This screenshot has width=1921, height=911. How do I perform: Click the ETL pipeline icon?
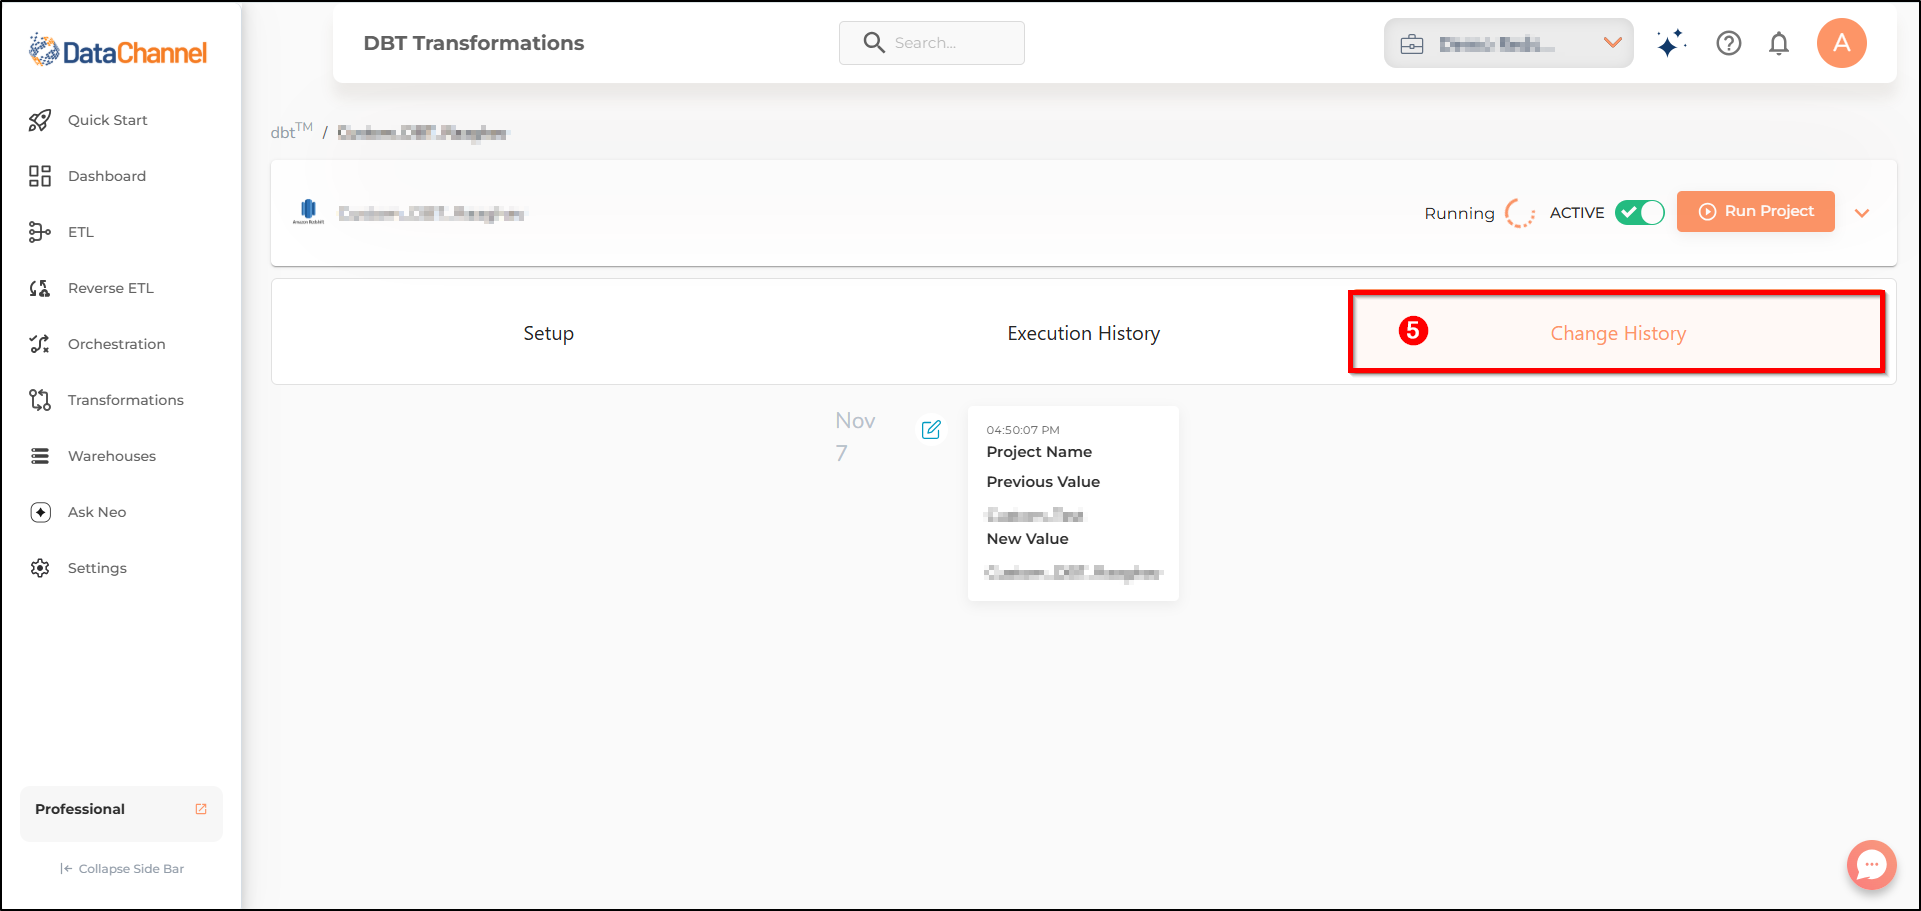[40, 232]
